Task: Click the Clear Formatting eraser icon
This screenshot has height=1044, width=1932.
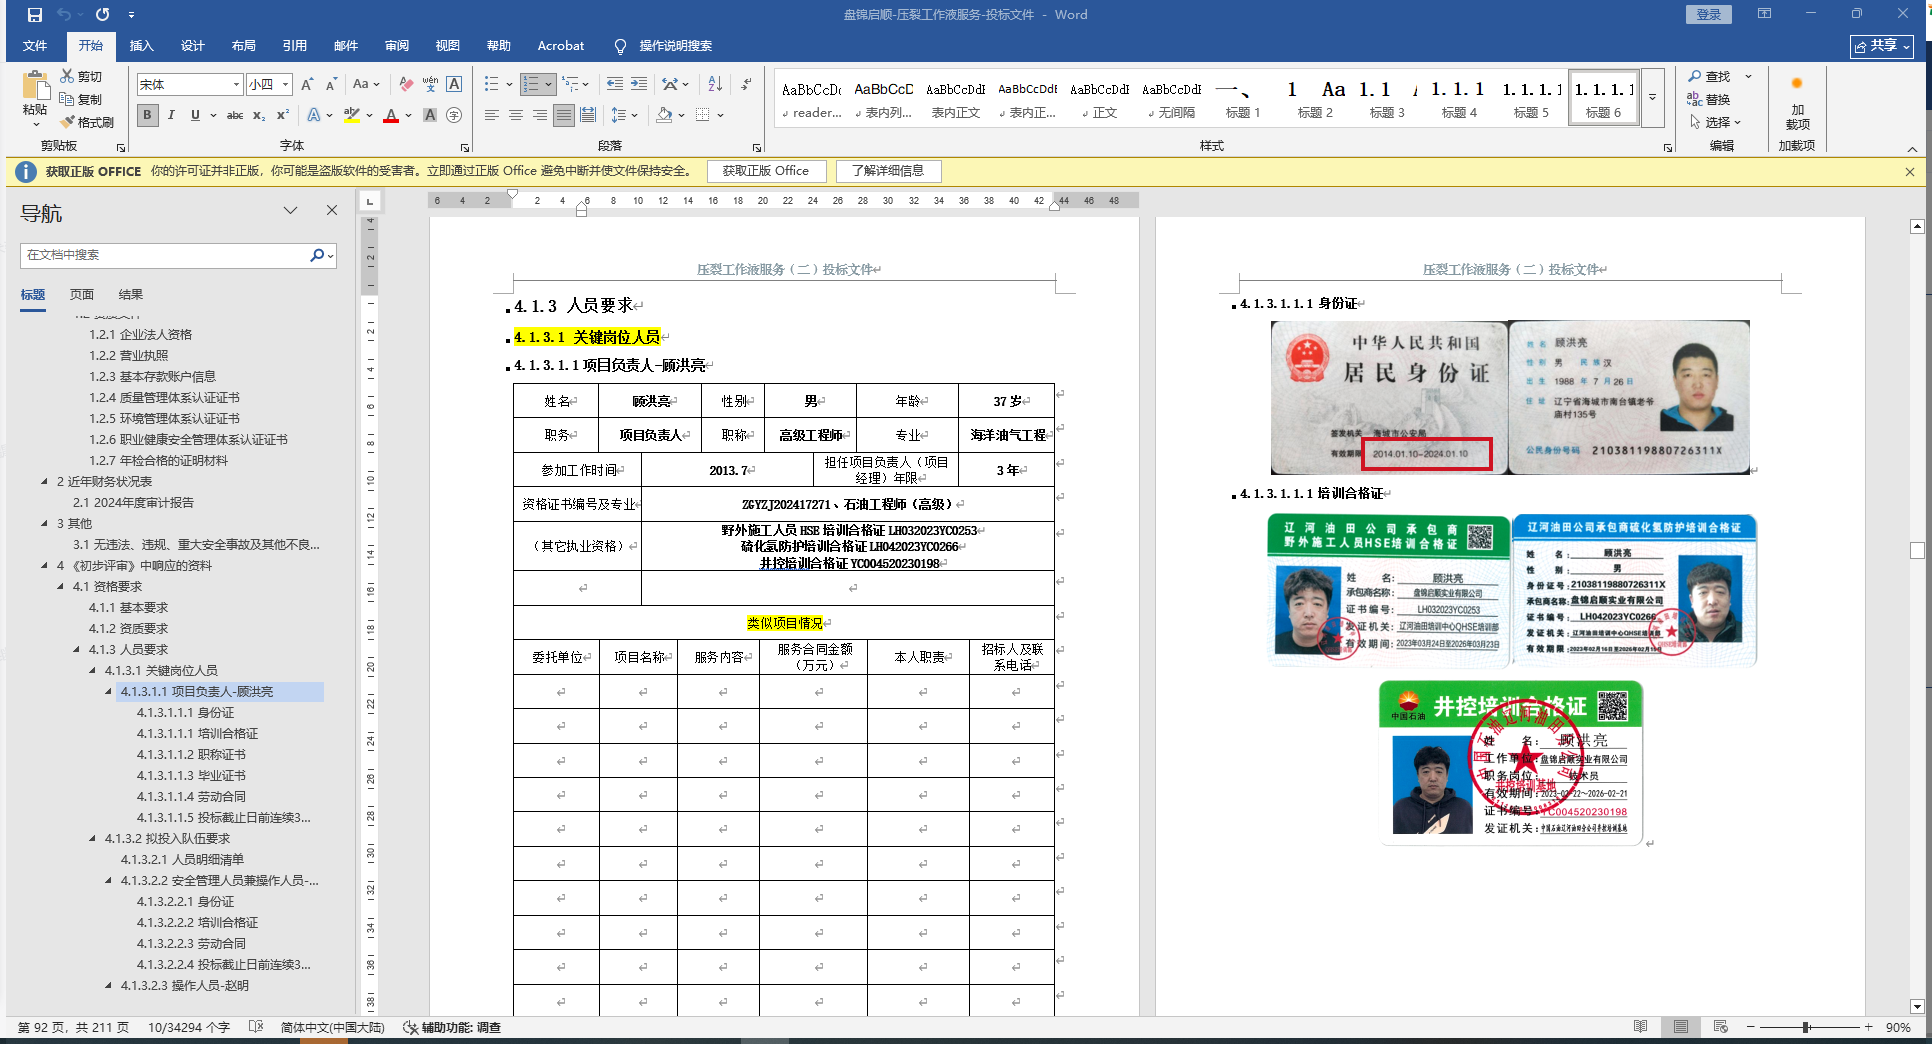Action: point(405,84)
